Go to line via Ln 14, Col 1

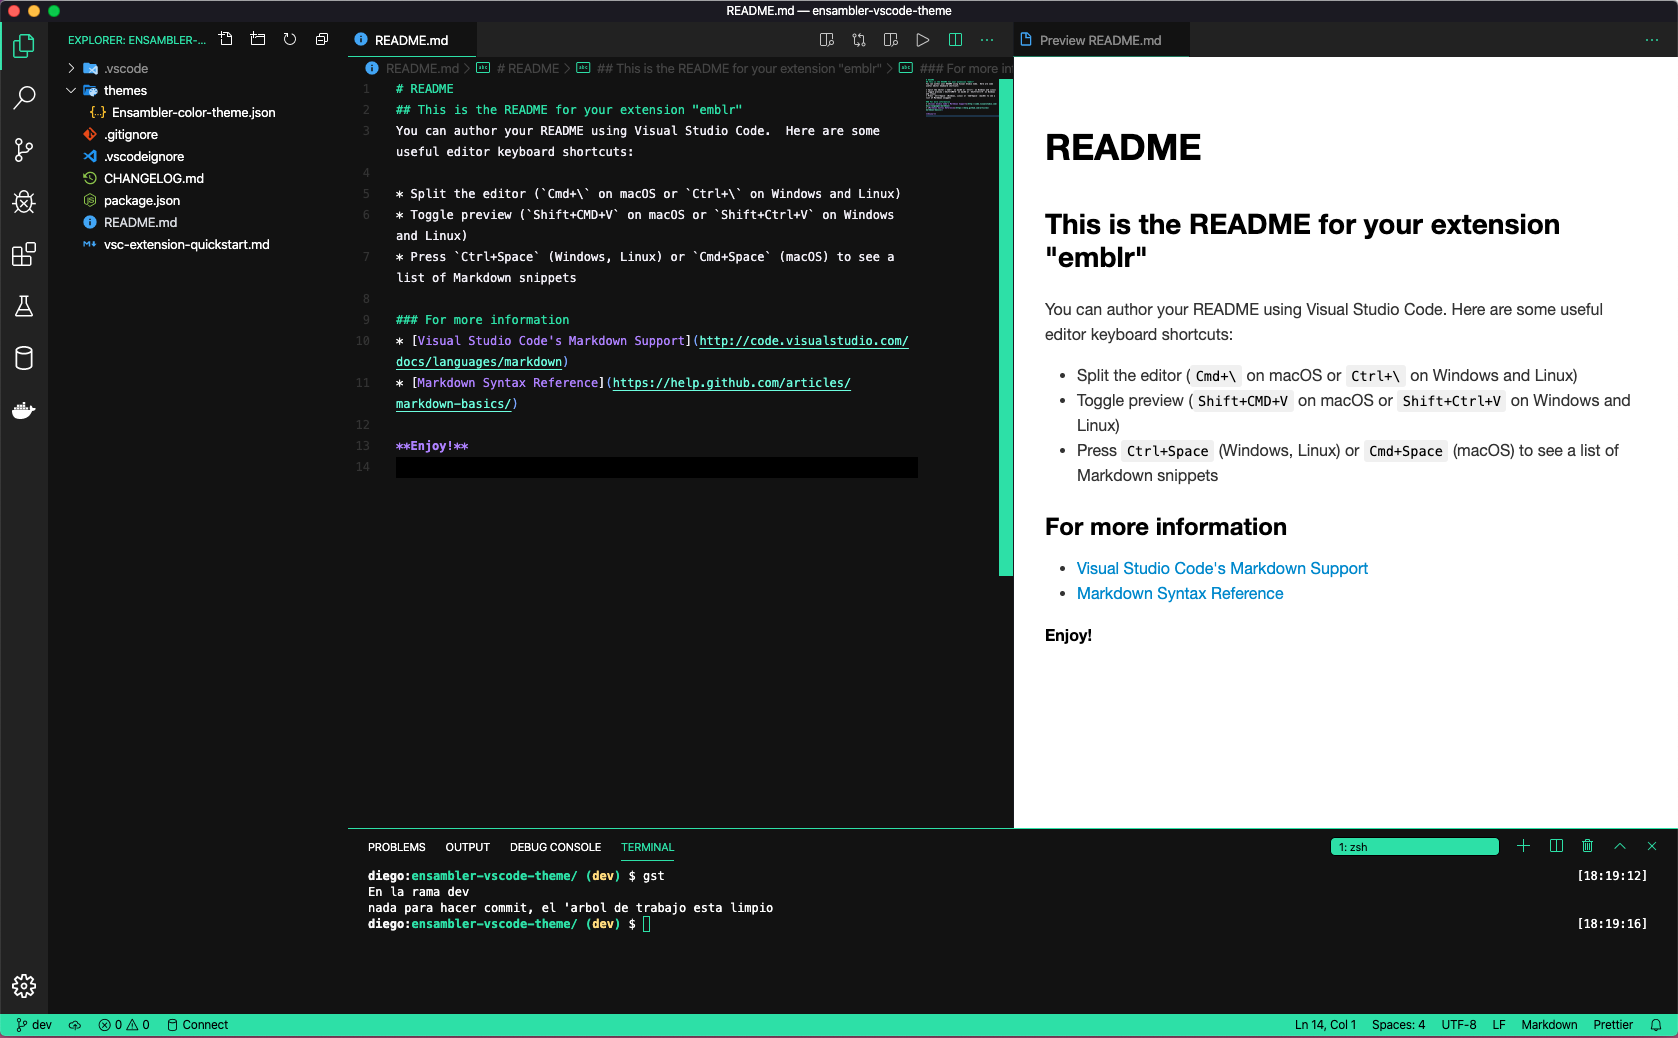(1325, 1025)
